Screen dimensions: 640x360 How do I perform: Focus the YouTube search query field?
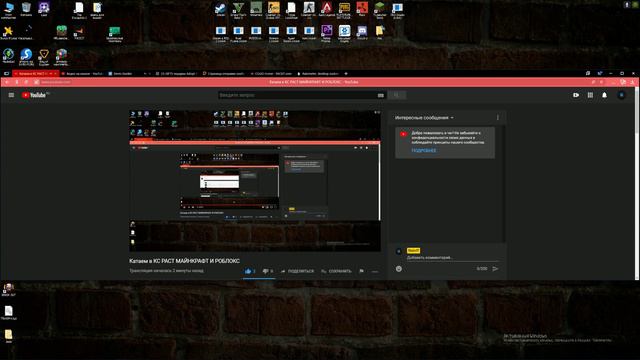(297, 95)
